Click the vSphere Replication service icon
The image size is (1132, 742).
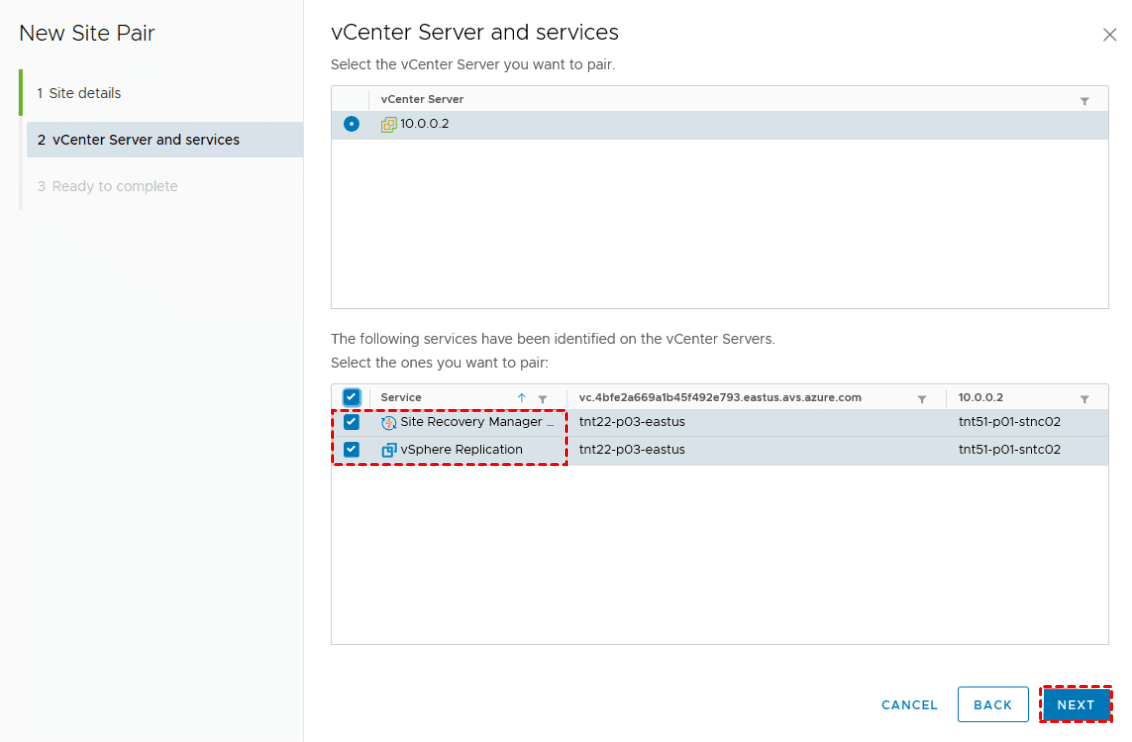(389, 450)
